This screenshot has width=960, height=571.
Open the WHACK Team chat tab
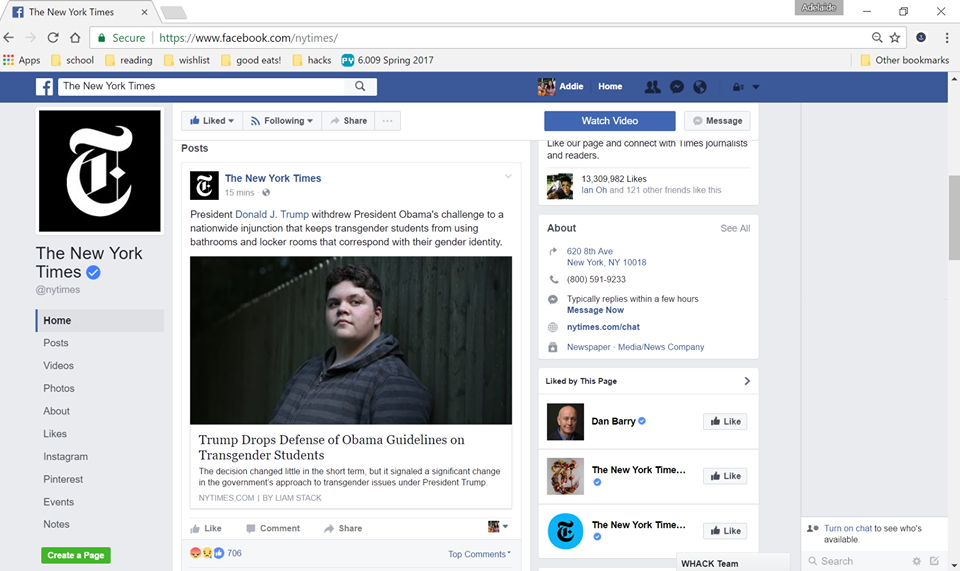(x=733, y=562)
